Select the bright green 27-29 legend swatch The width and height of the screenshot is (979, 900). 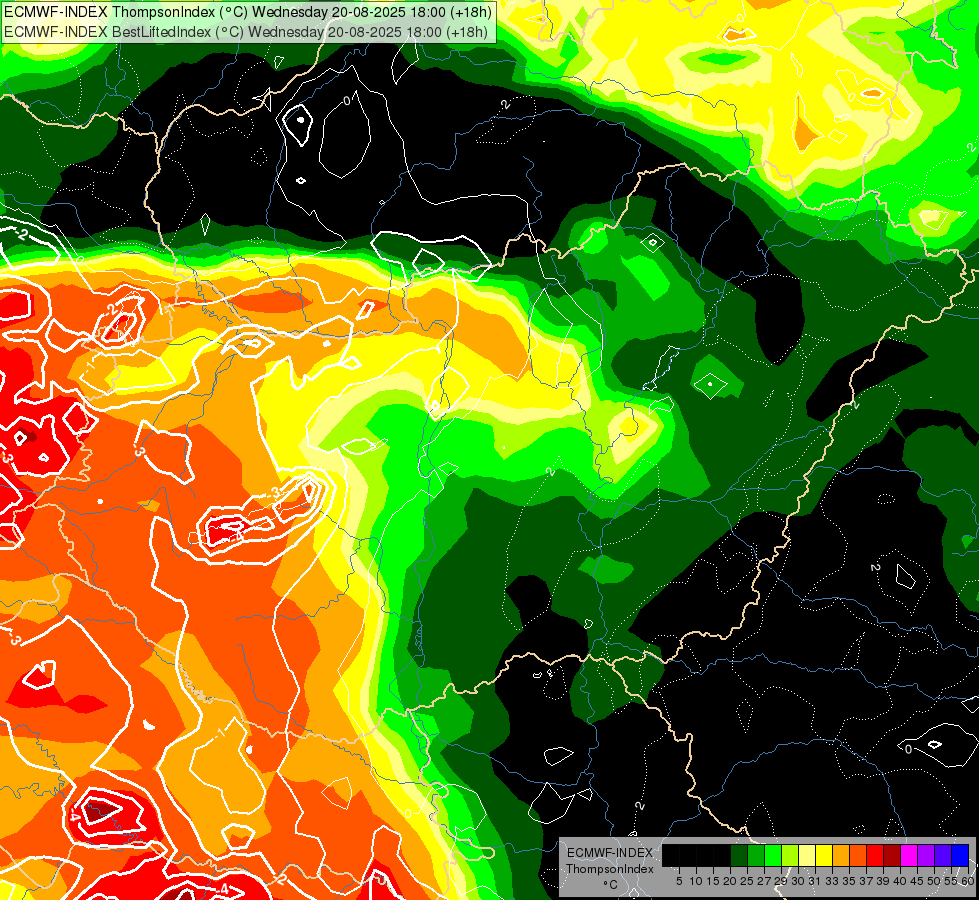tap(773, 855)
